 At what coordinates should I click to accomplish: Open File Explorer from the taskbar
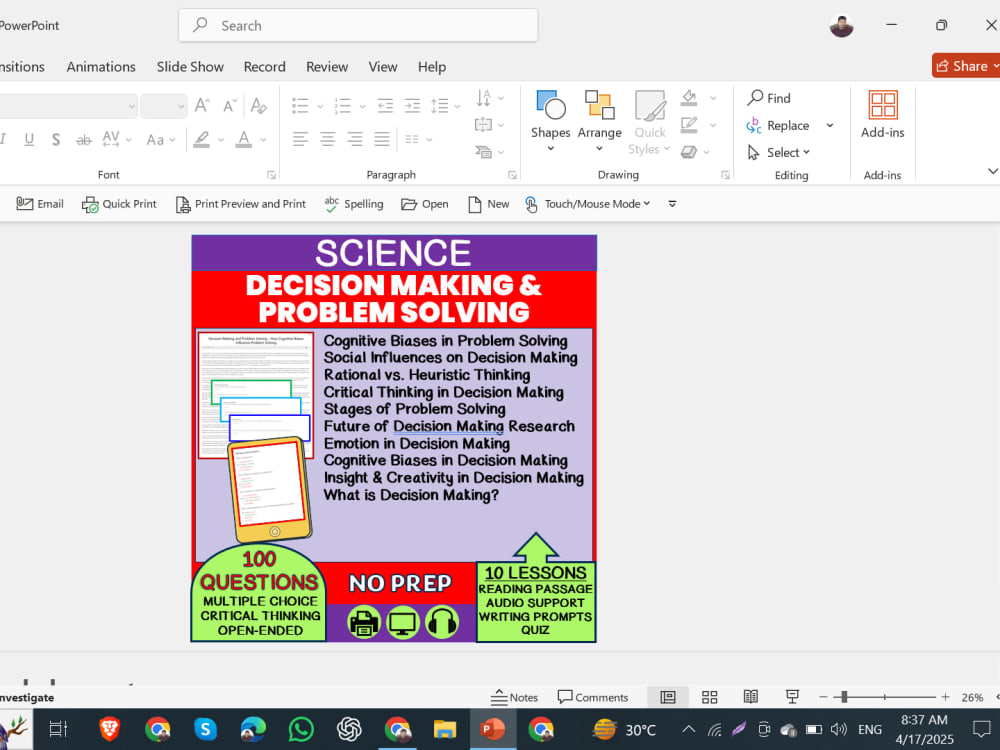pyautogui.click(x=445, y=729)
